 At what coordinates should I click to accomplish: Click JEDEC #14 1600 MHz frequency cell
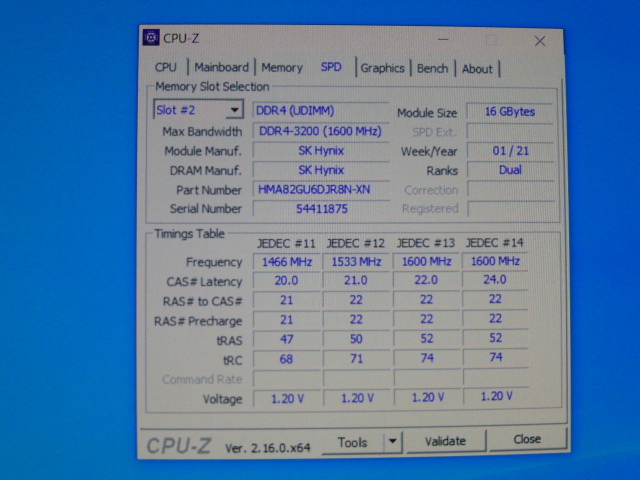(x=495, y=261)
